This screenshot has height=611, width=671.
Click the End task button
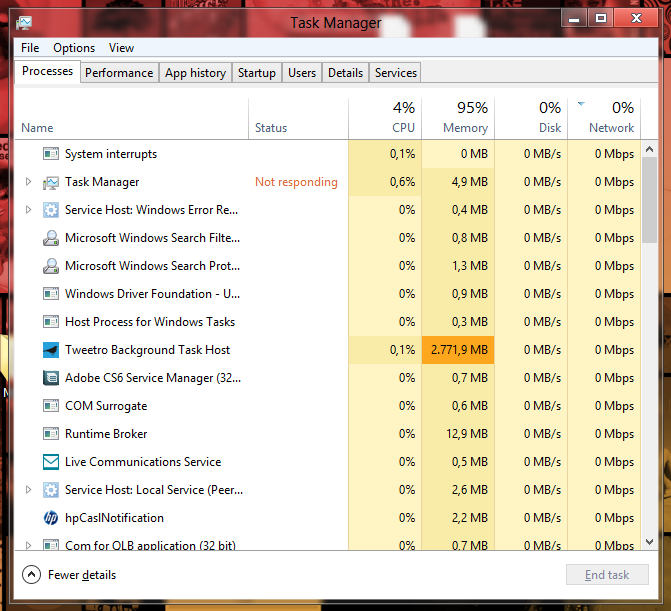point(607,575)
